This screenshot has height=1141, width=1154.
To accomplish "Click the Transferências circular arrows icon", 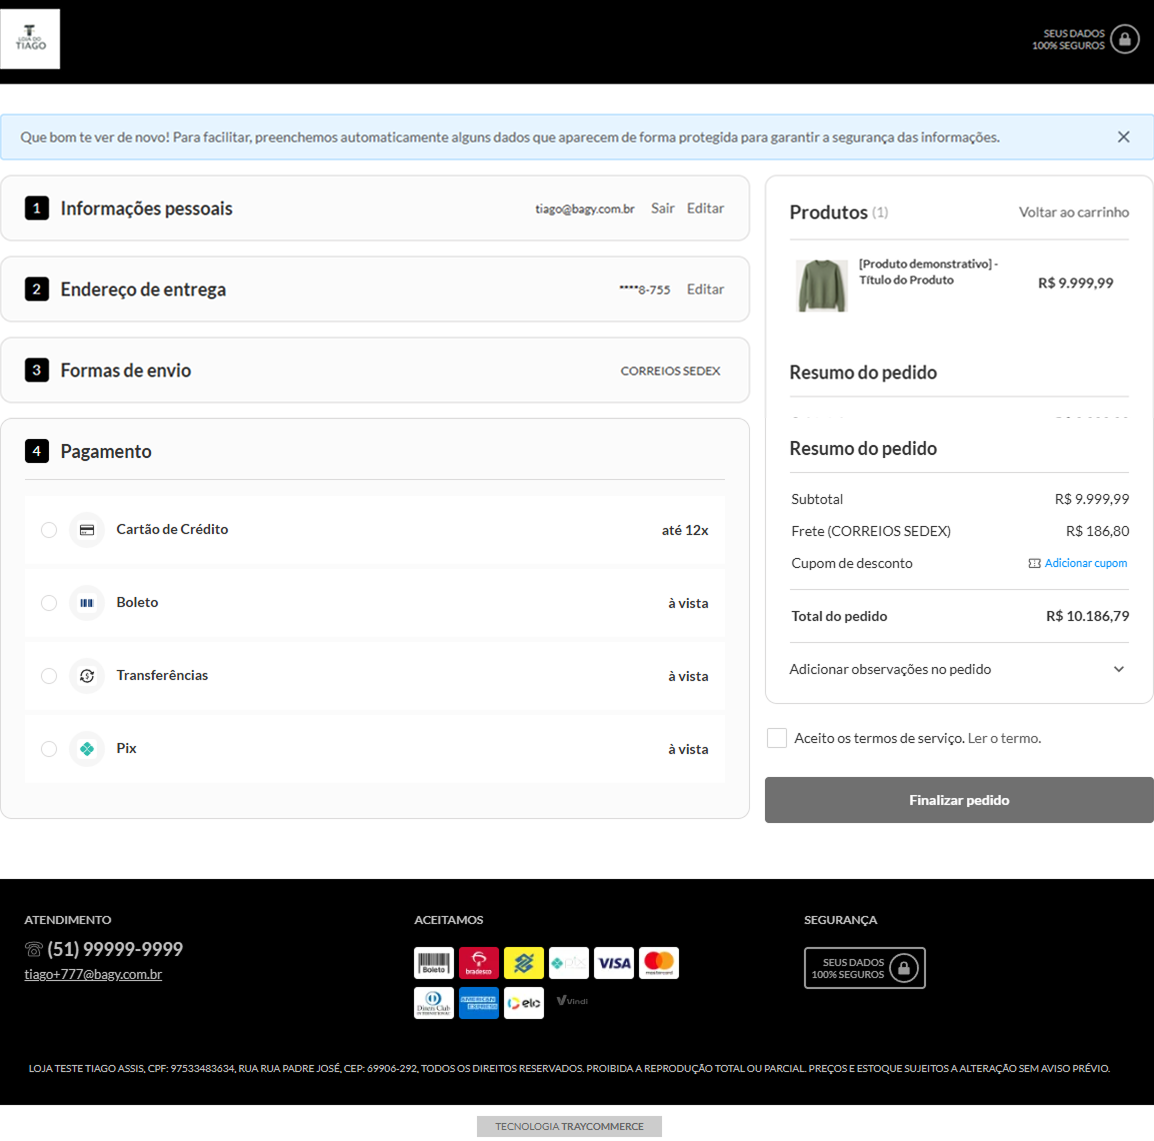I will pyautogui.click(x=87, y=676).
